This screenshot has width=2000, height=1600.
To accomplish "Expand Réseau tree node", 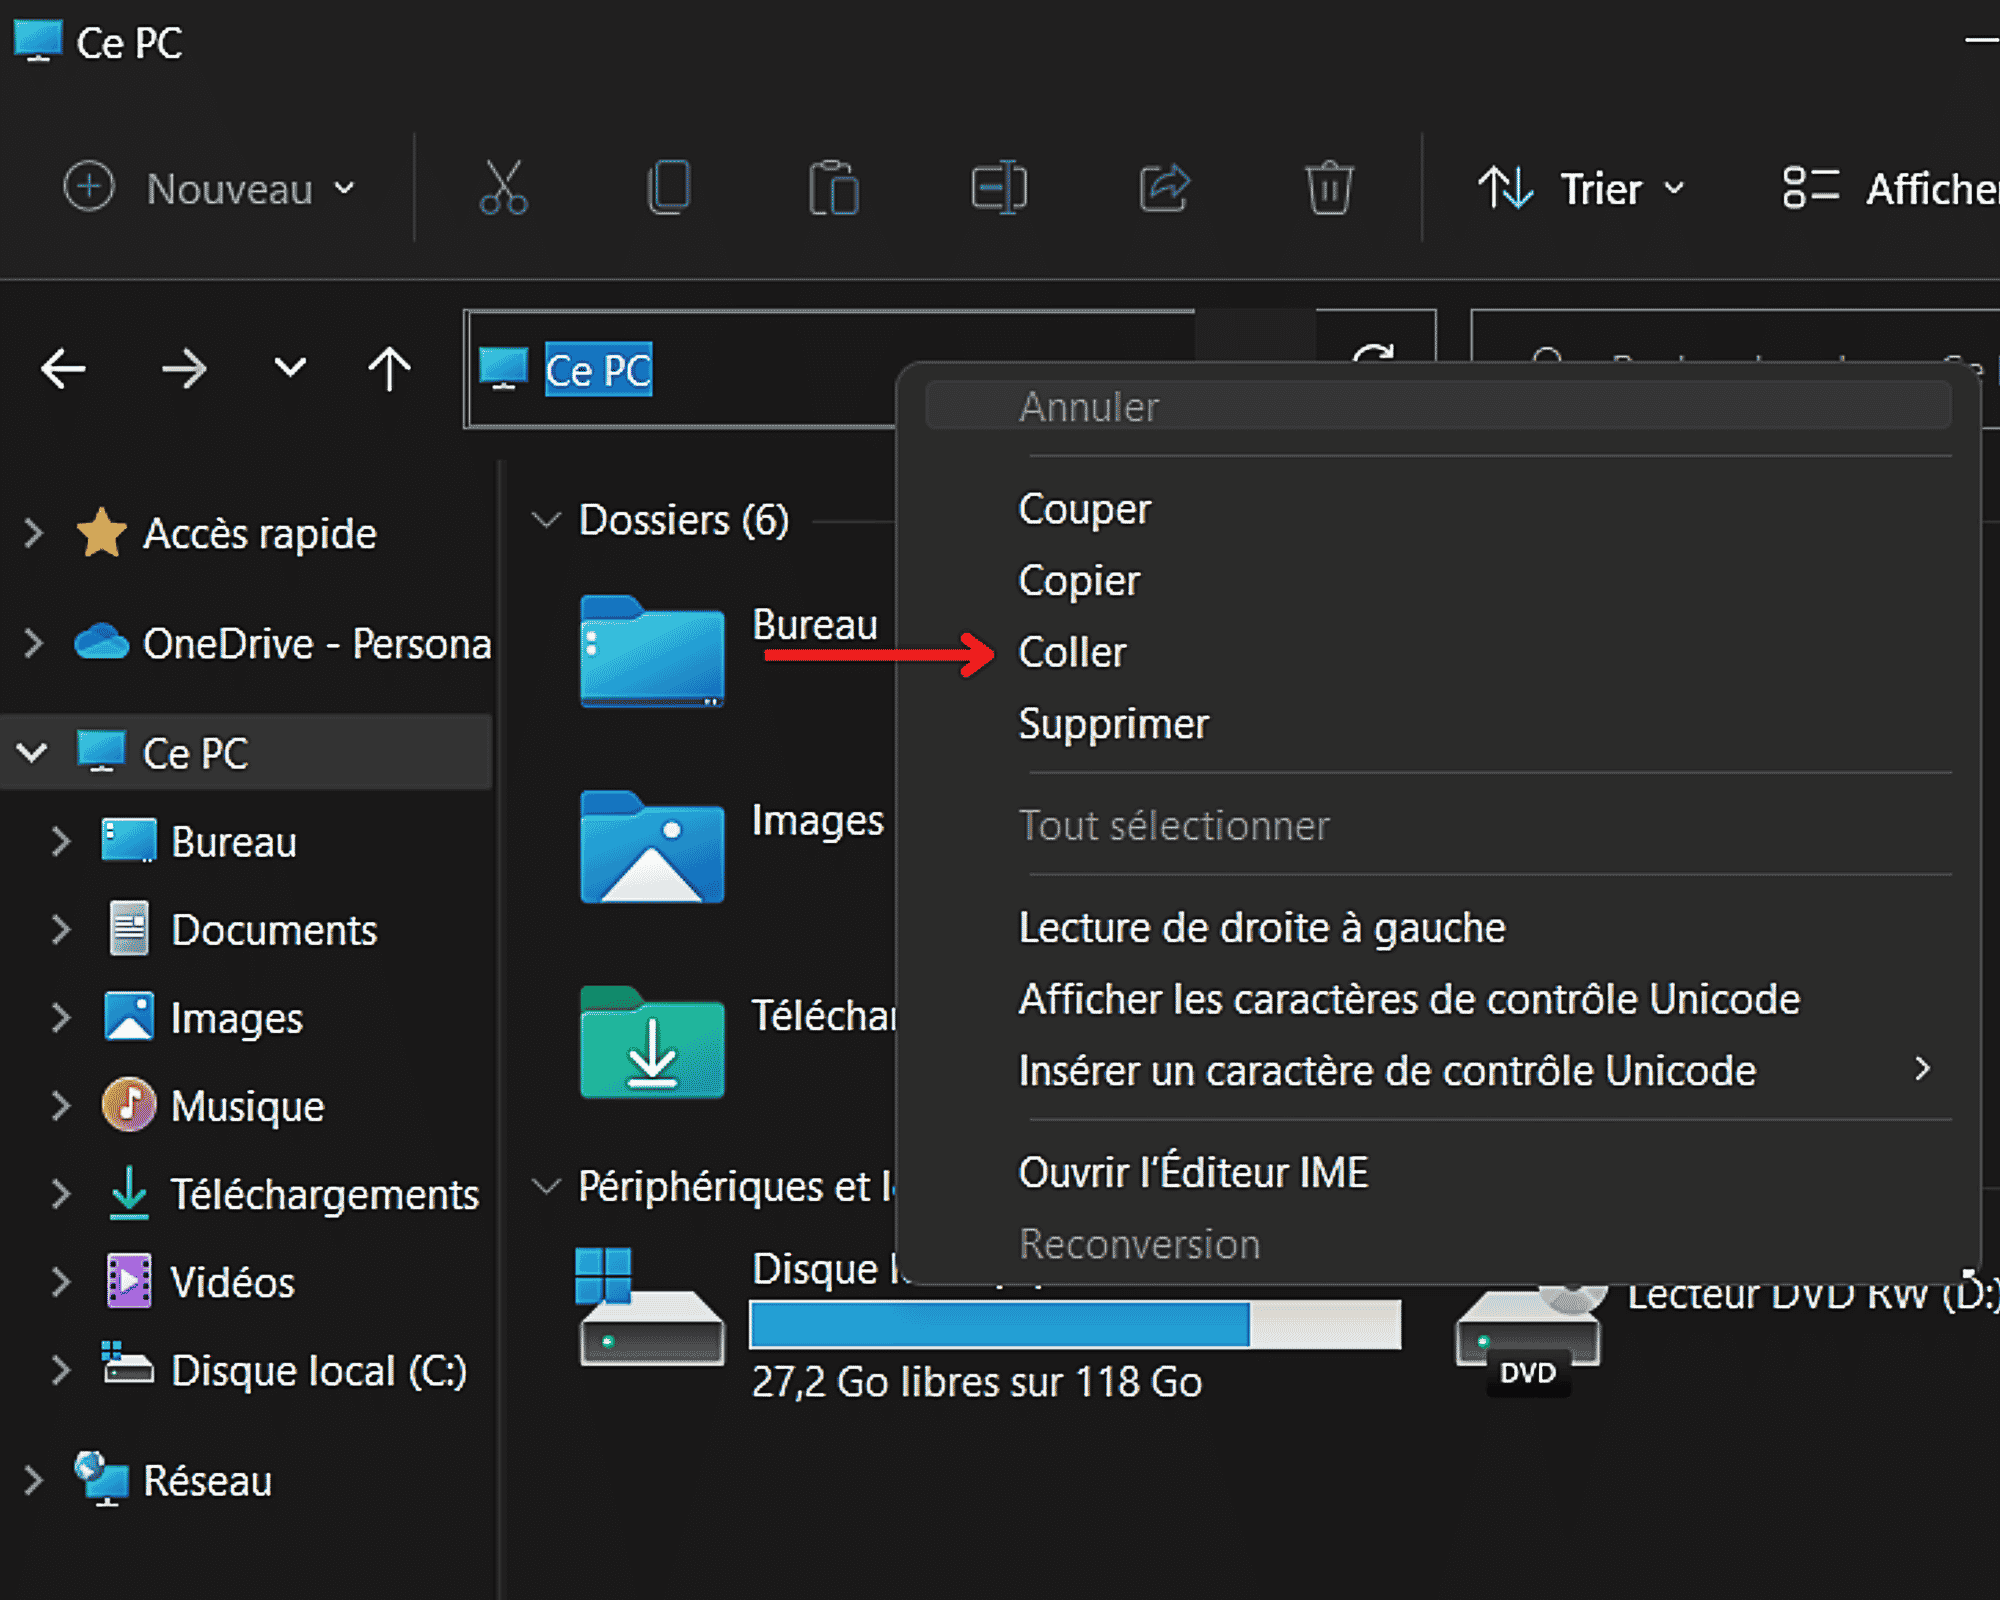I will tap(34, 1481).
